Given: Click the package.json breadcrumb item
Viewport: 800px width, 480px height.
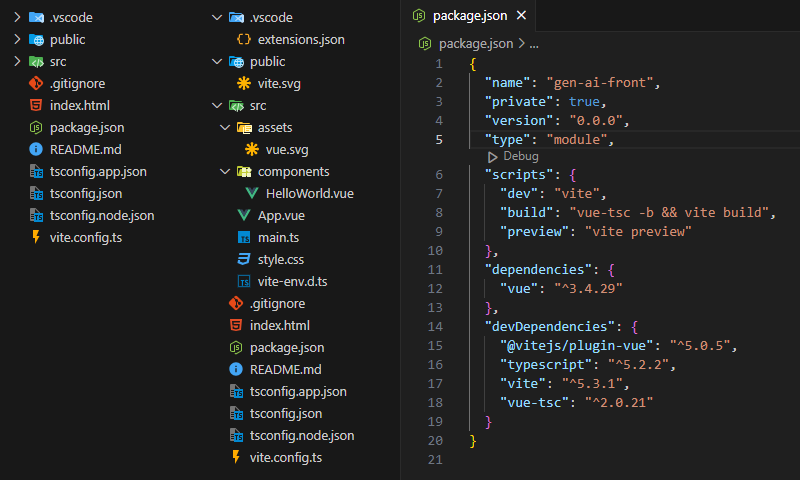Looking at the screenshot, I should (x=476, y=44).
